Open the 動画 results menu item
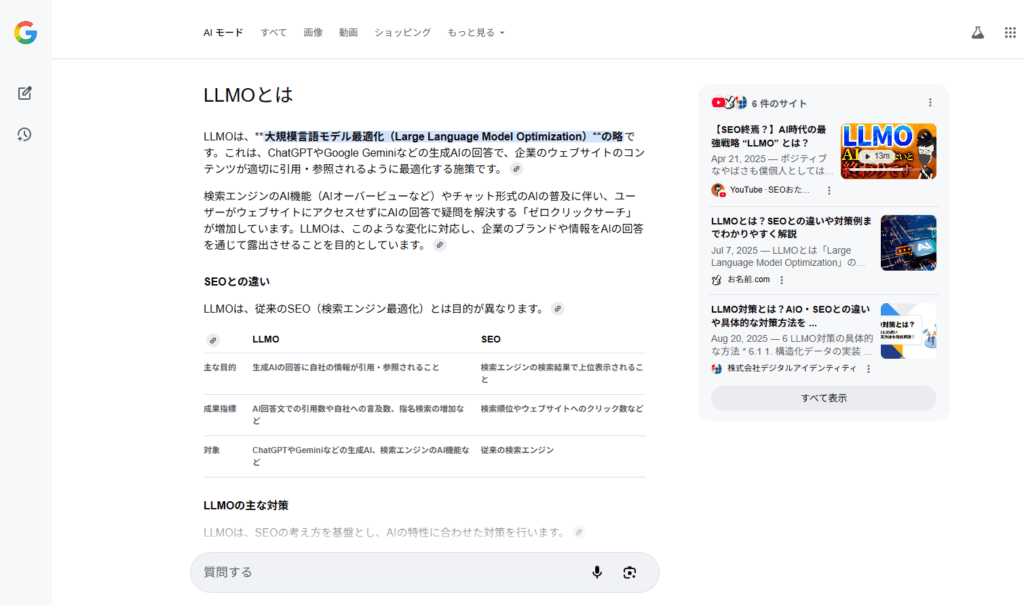Screen dimensions: 1024x605 pos(348,32)
